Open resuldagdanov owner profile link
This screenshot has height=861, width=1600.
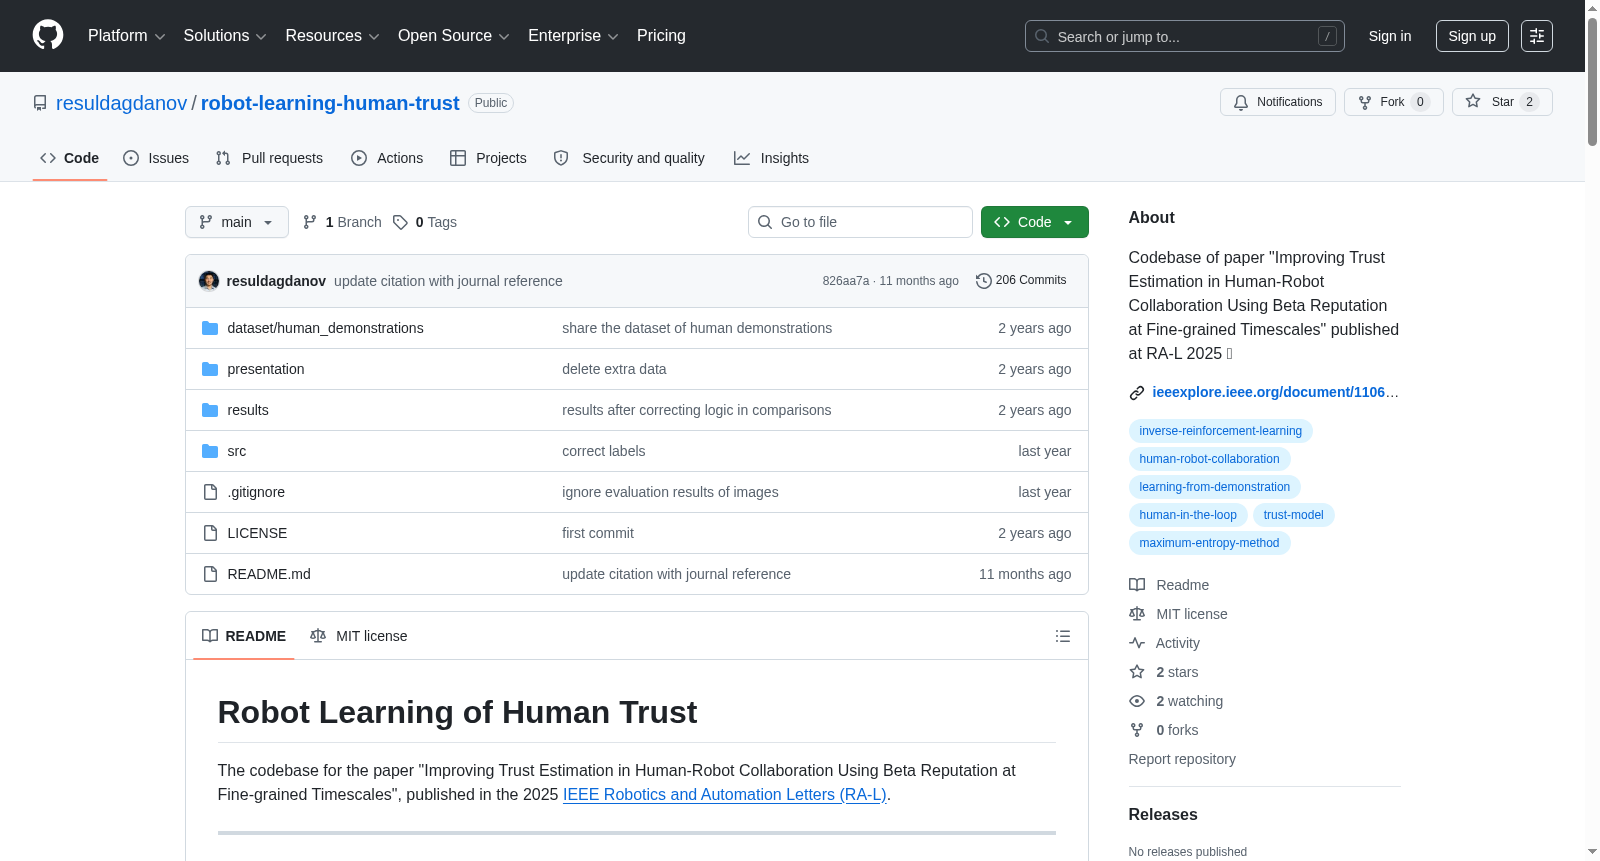(121, 103)
